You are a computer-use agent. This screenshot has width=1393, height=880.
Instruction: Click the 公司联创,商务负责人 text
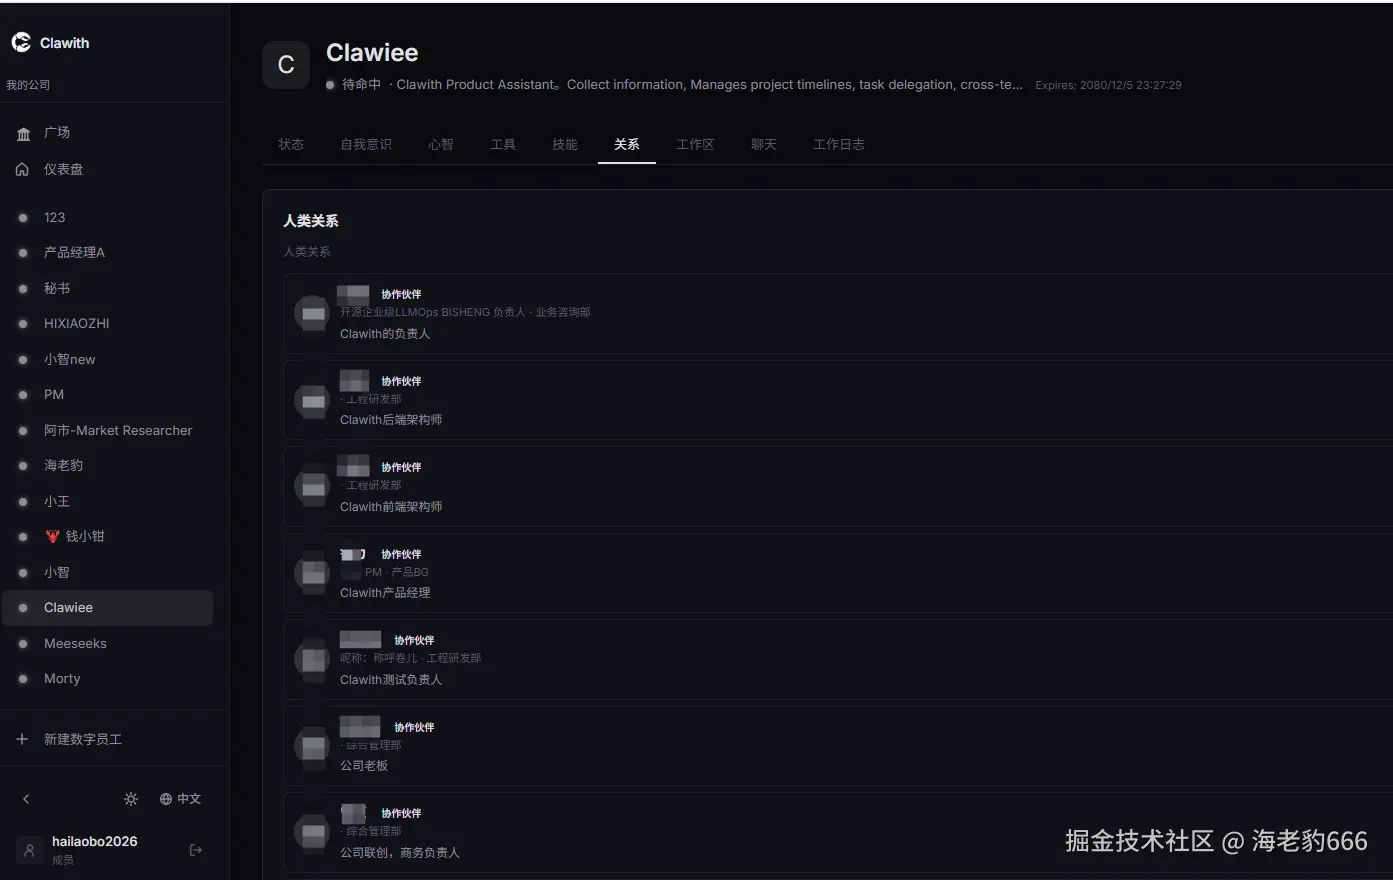tap(400, 853)
